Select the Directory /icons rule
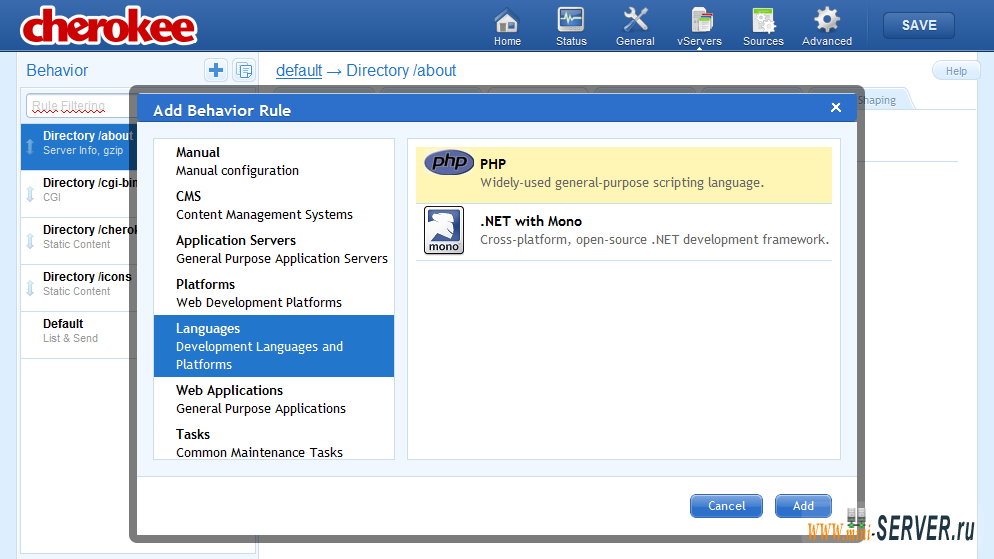Screen dimensions: 994x559 tap(79, 288)
